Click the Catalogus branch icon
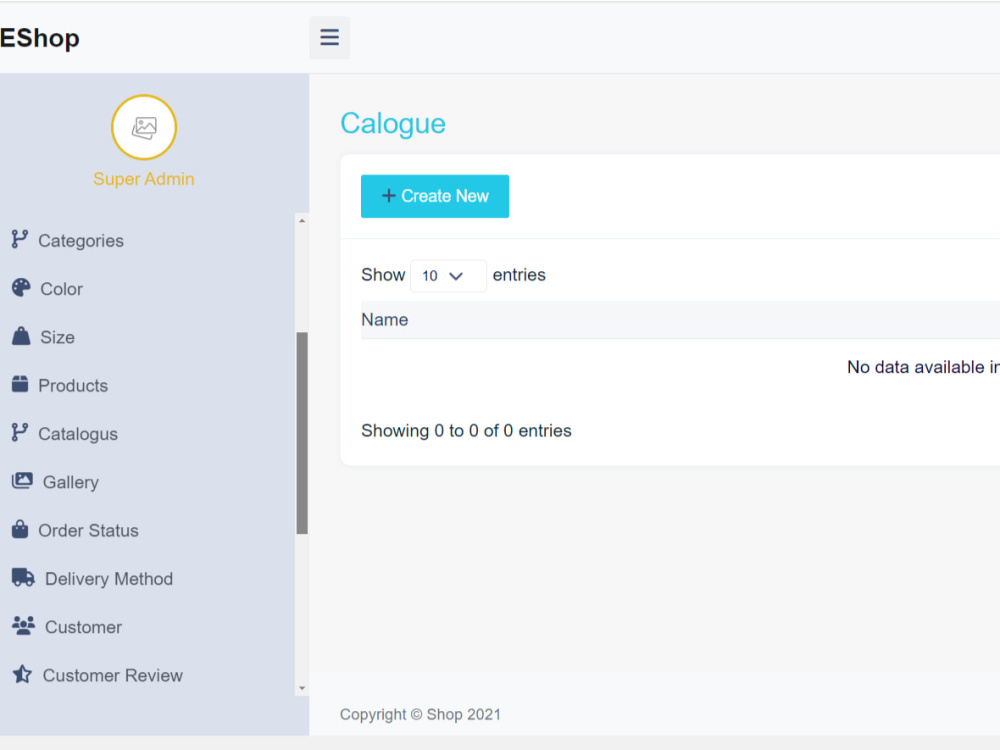 [20, 433]
